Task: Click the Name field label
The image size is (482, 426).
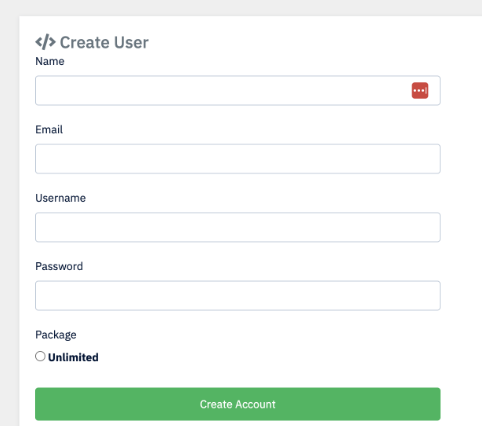Action: coord(50,61)
